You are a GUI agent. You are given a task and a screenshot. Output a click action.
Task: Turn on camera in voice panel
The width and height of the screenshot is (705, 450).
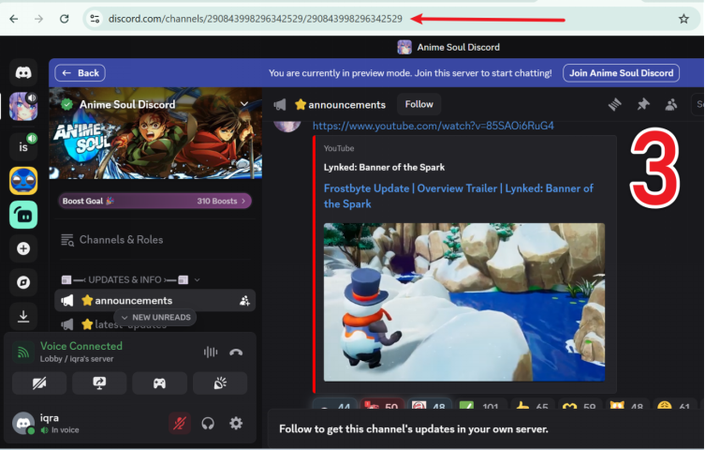[x=39, y=383]
